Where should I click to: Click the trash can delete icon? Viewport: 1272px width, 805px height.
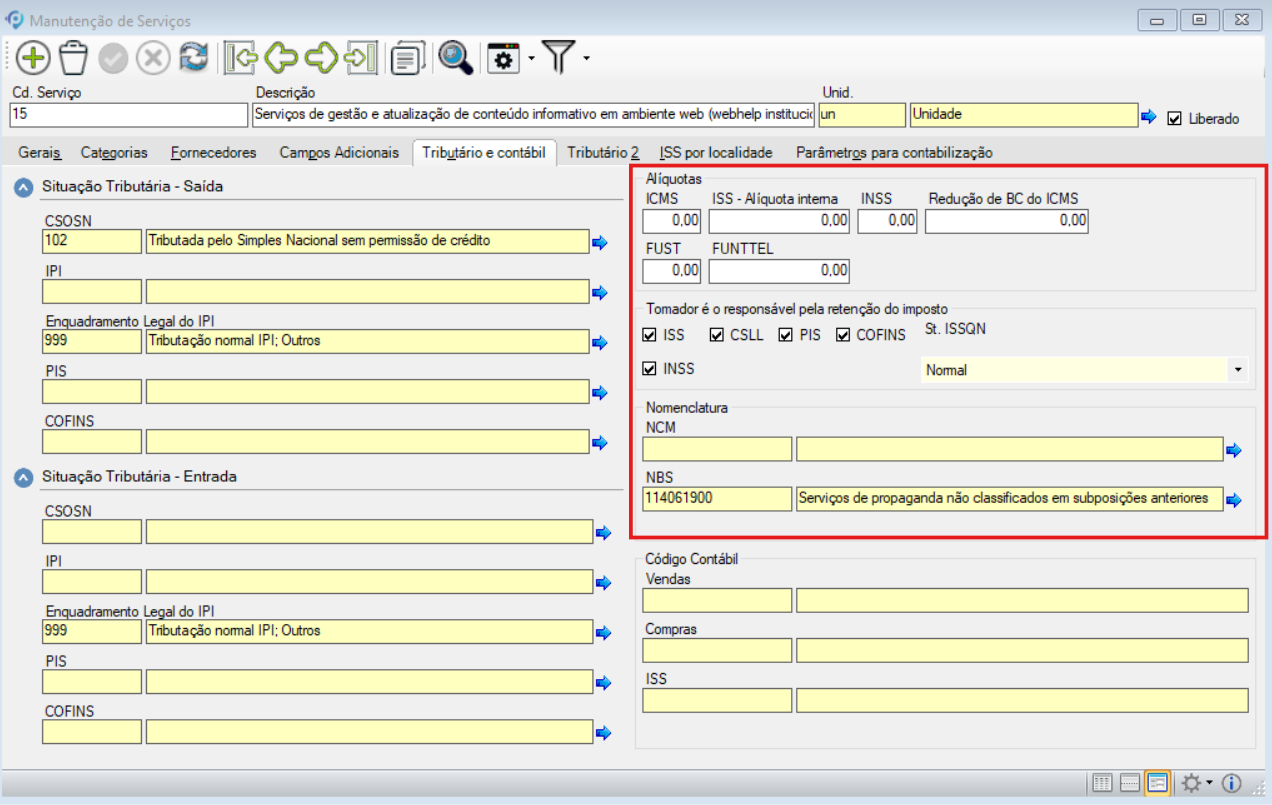(x=74, y=58)
